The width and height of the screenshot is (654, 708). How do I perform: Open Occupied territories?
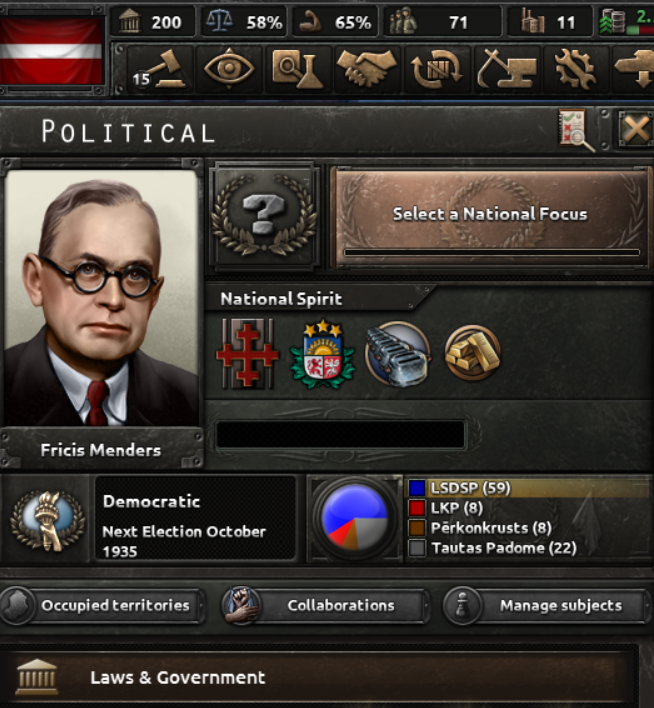(102, 606)
